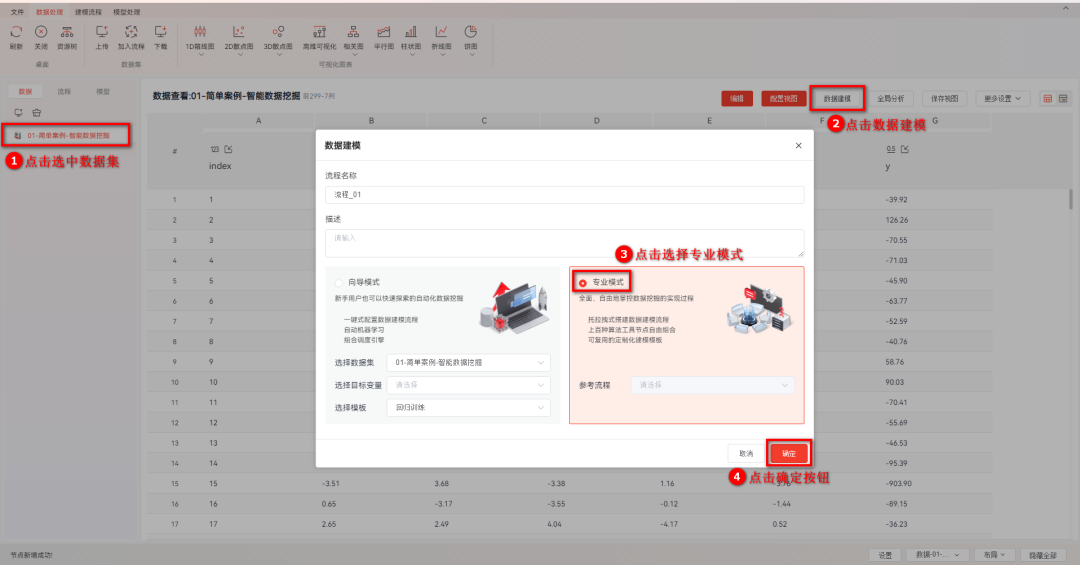Open the 资源树 resource tree
This screenshot has width=1080, height=565.
pos(67,32)
